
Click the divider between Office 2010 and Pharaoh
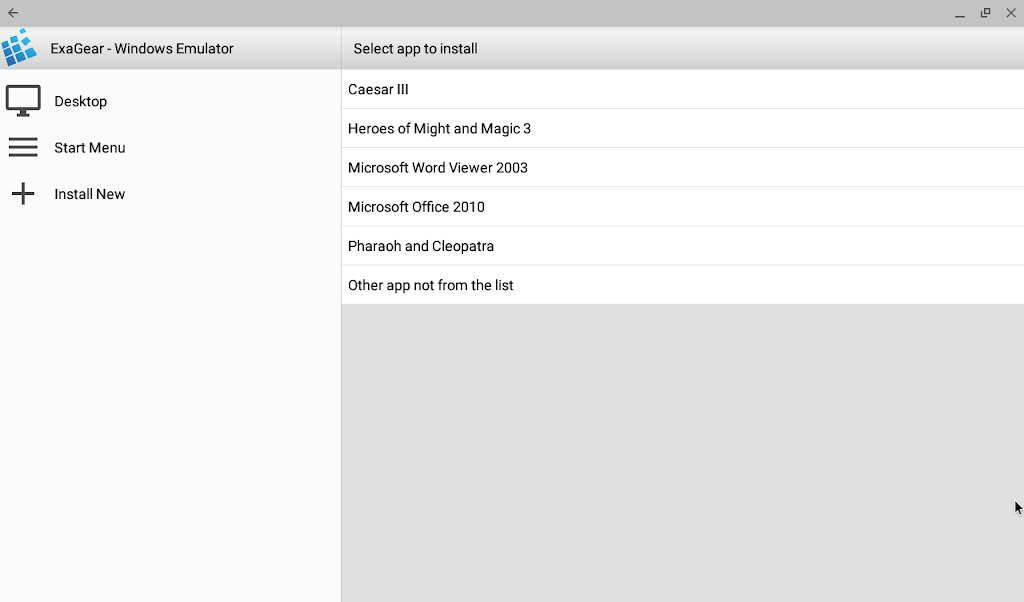click(x=683, y=226)
